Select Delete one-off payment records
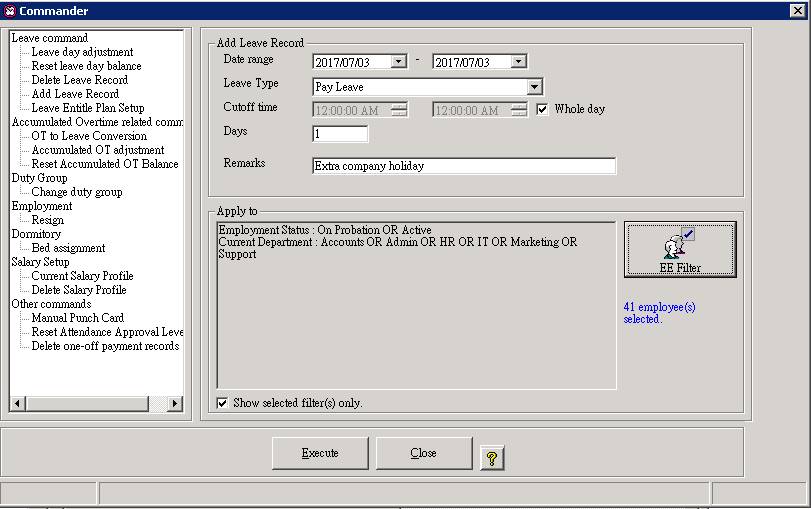811x509 pixels. click(106, 346)
